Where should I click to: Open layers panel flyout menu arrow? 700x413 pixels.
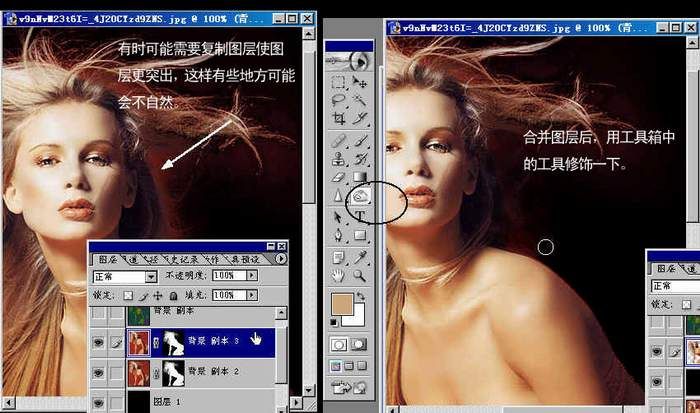pos(280,259)
